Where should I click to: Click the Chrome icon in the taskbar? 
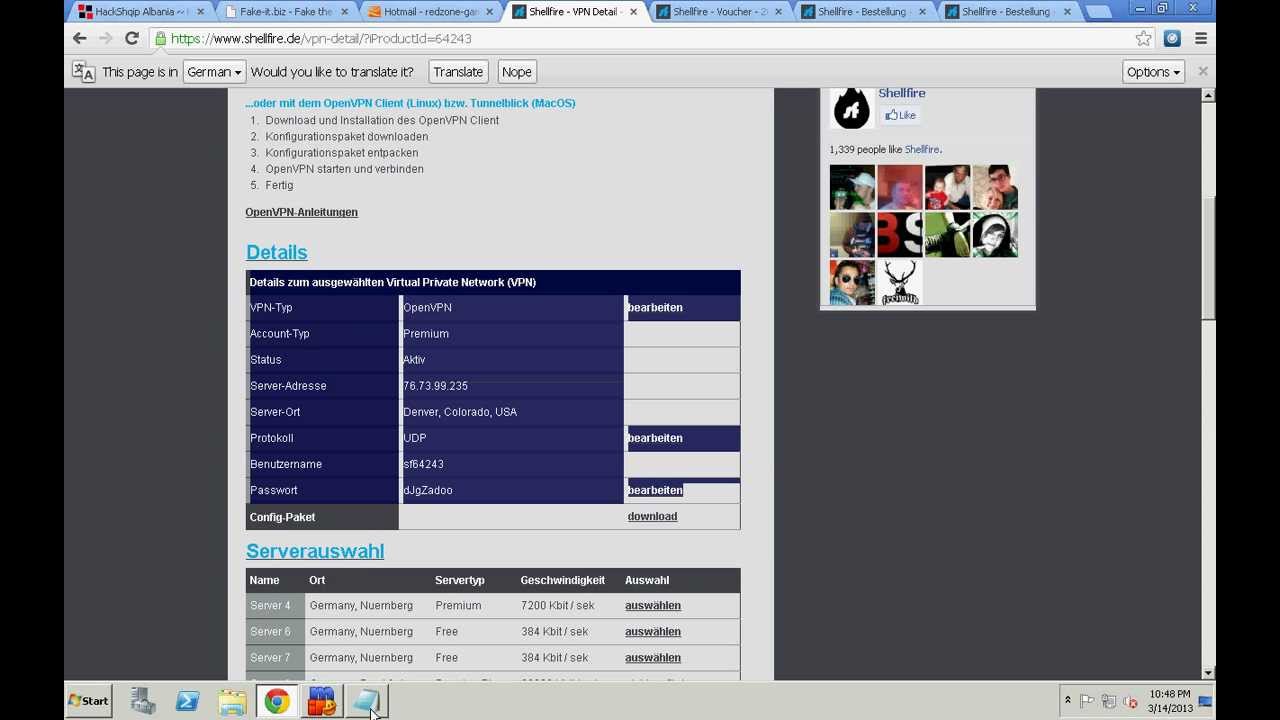[x=277, y=701]
